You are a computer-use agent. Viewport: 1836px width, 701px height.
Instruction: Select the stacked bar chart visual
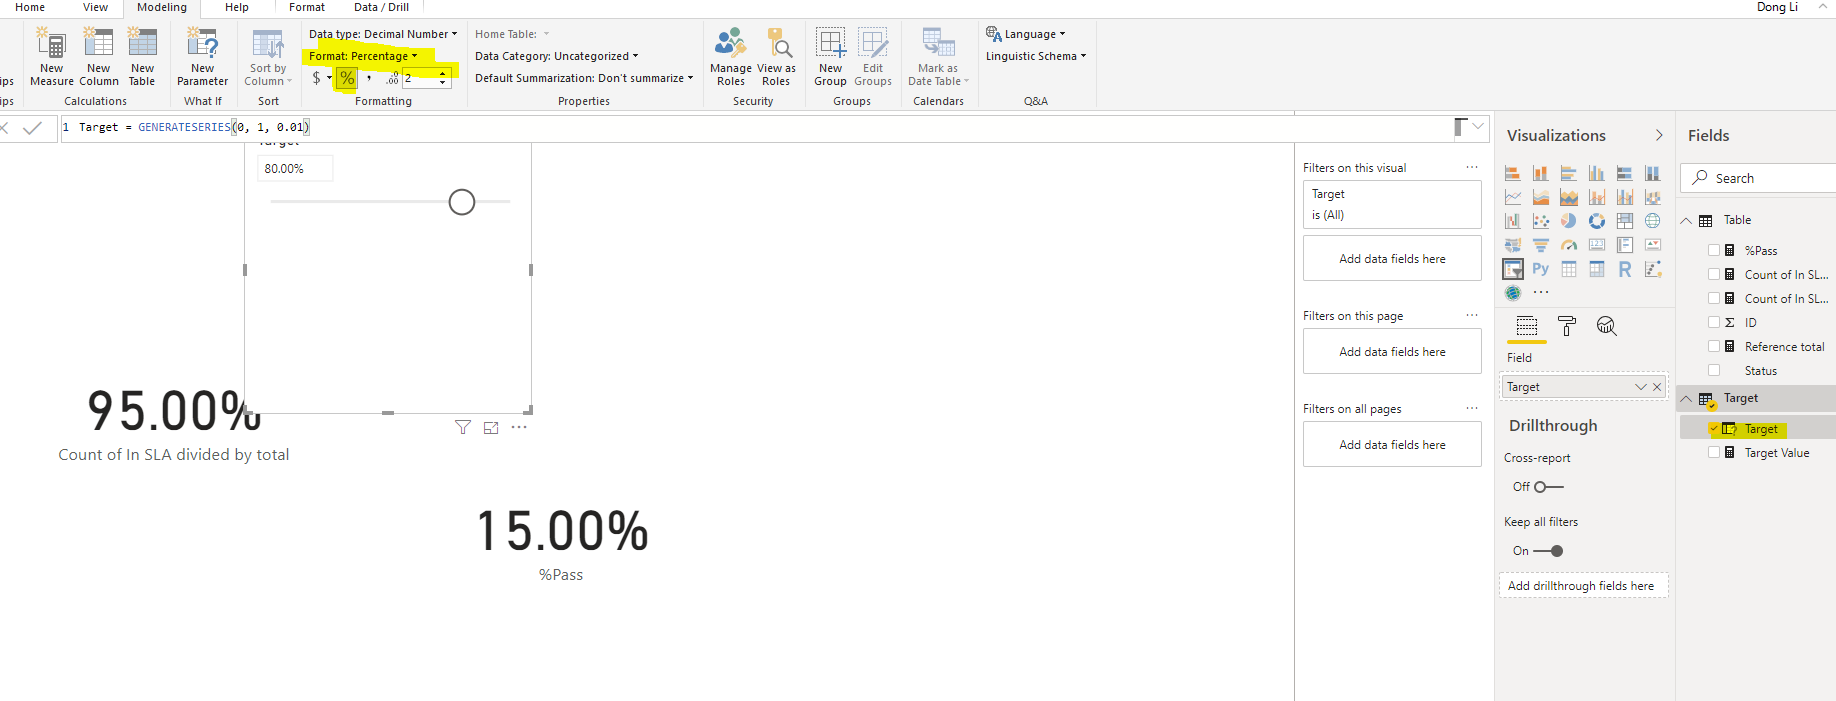coord(1512,173)
